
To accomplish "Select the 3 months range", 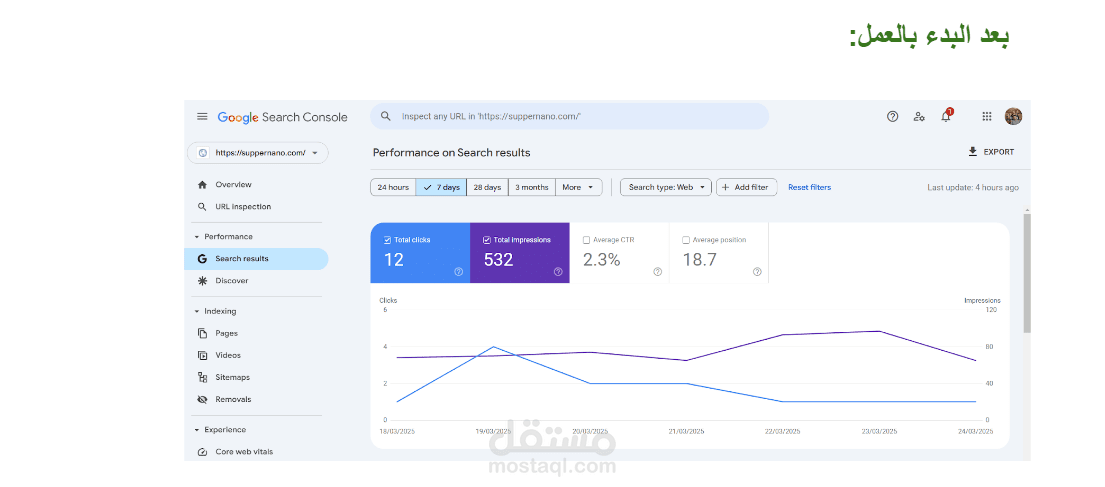I will pyautogui.click(x=532, y=187).
